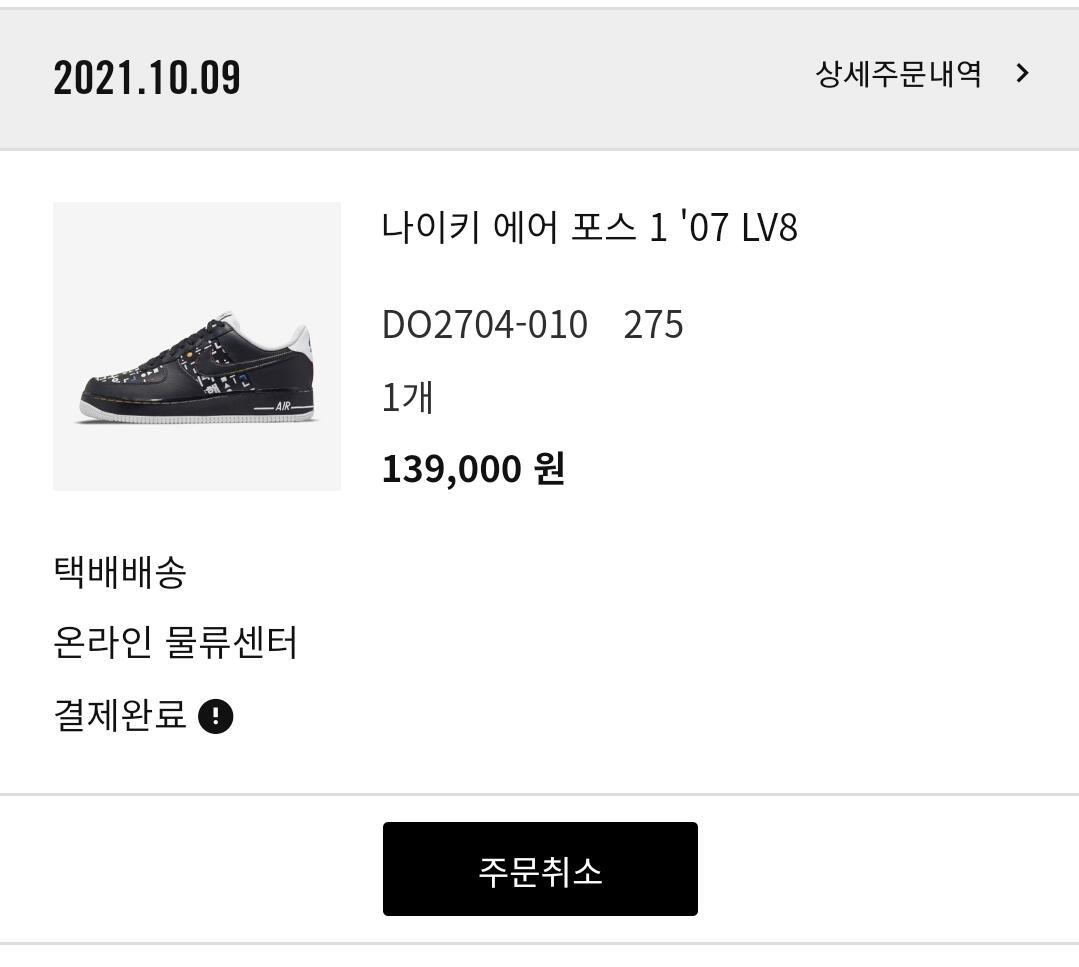
Task: Click the right chevron next to 상세주문내역
Action: (x=1021, y=74)
